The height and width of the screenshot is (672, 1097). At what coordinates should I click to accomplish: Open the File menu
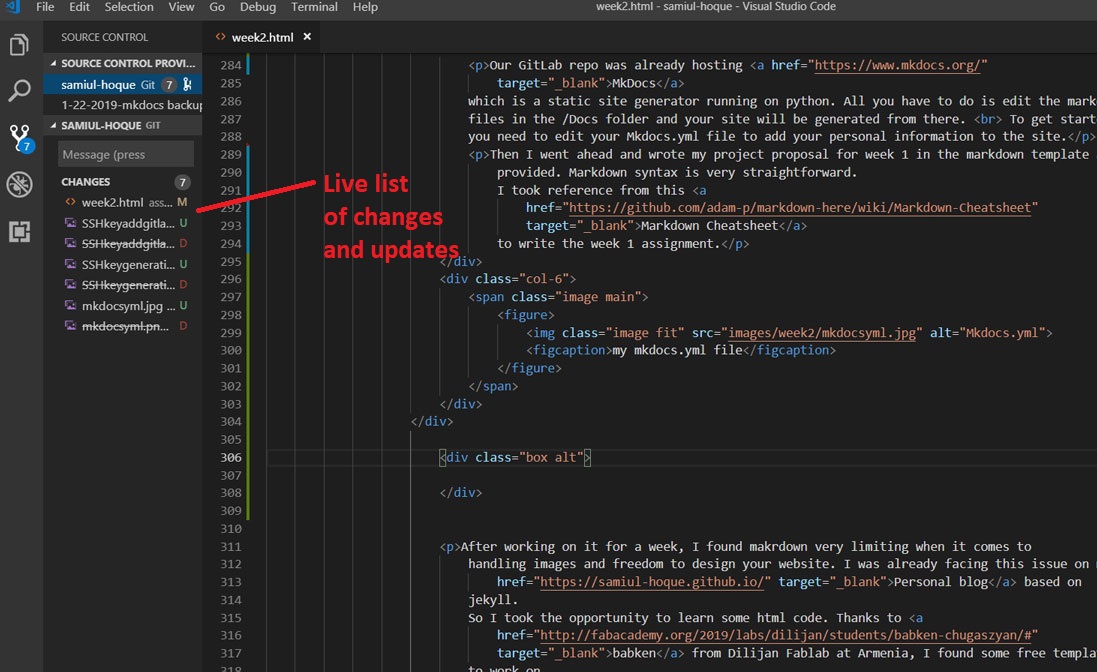point(45,7)
